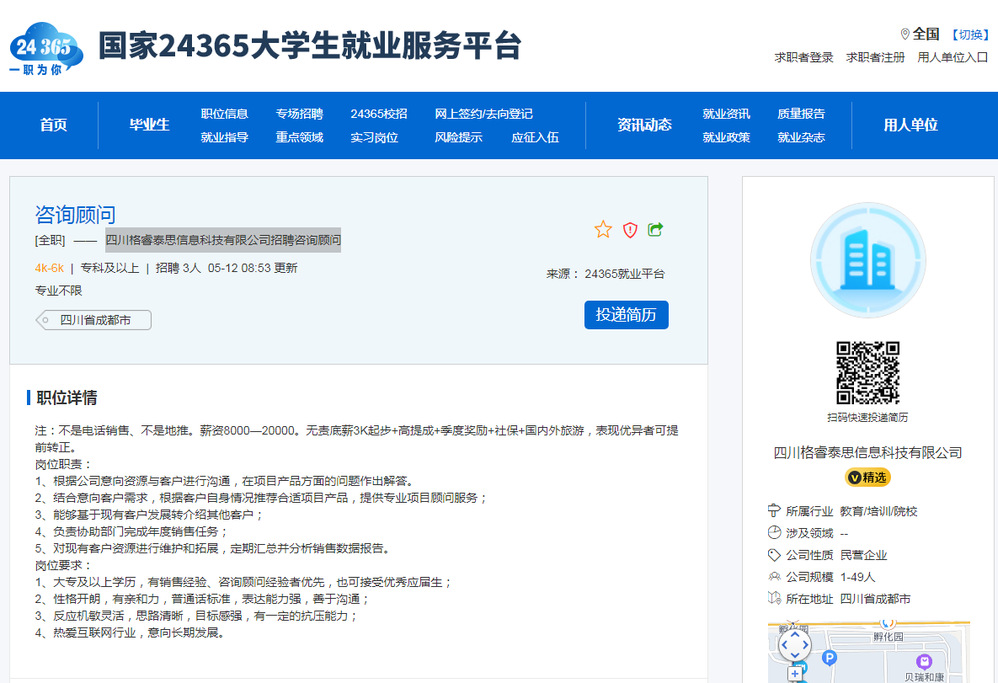Open the 实习岗位 link
The height and width of the screenshot is (683, 998).
coord(374,138)
